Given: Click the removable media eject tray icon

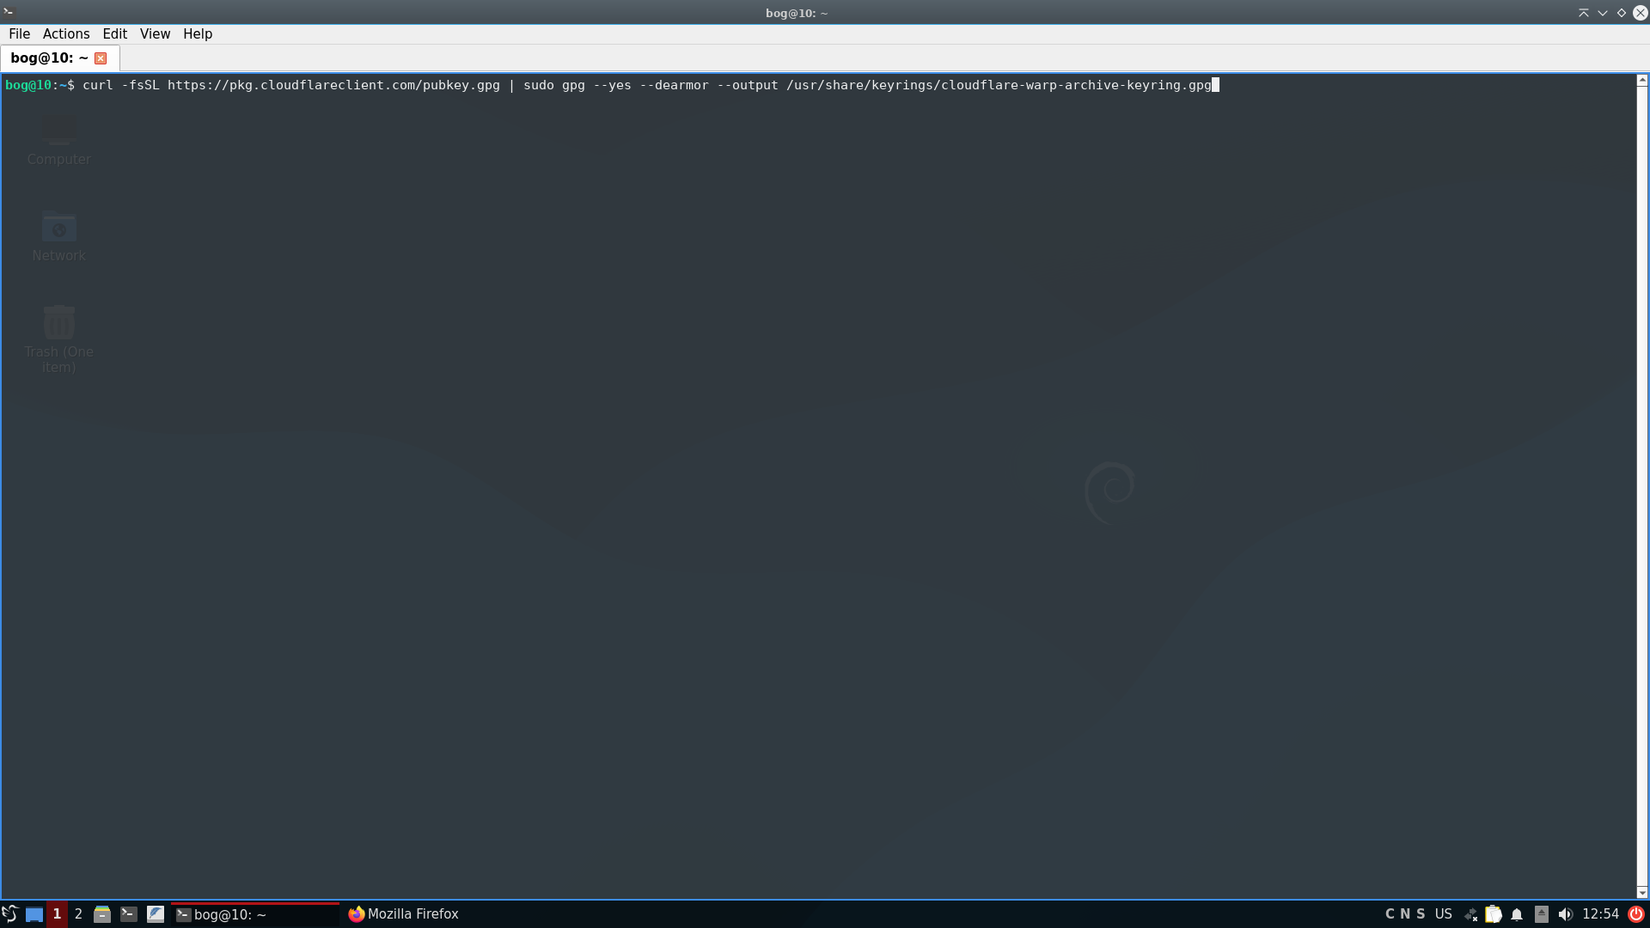Looking at the screenshot, I should [x=1540, y=913].
